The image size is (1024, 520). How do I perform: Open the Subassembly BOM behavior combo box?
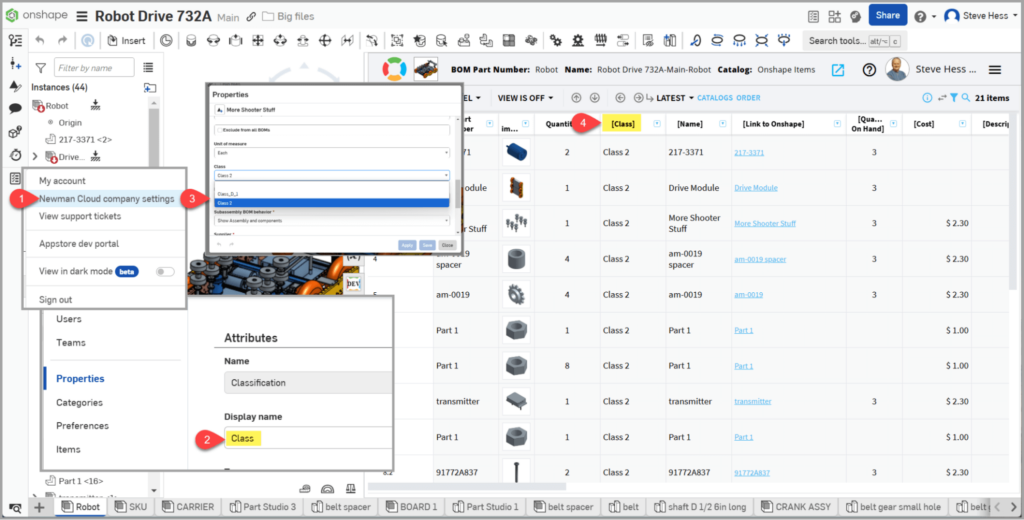pyautogui.click(x=332, y=221)
